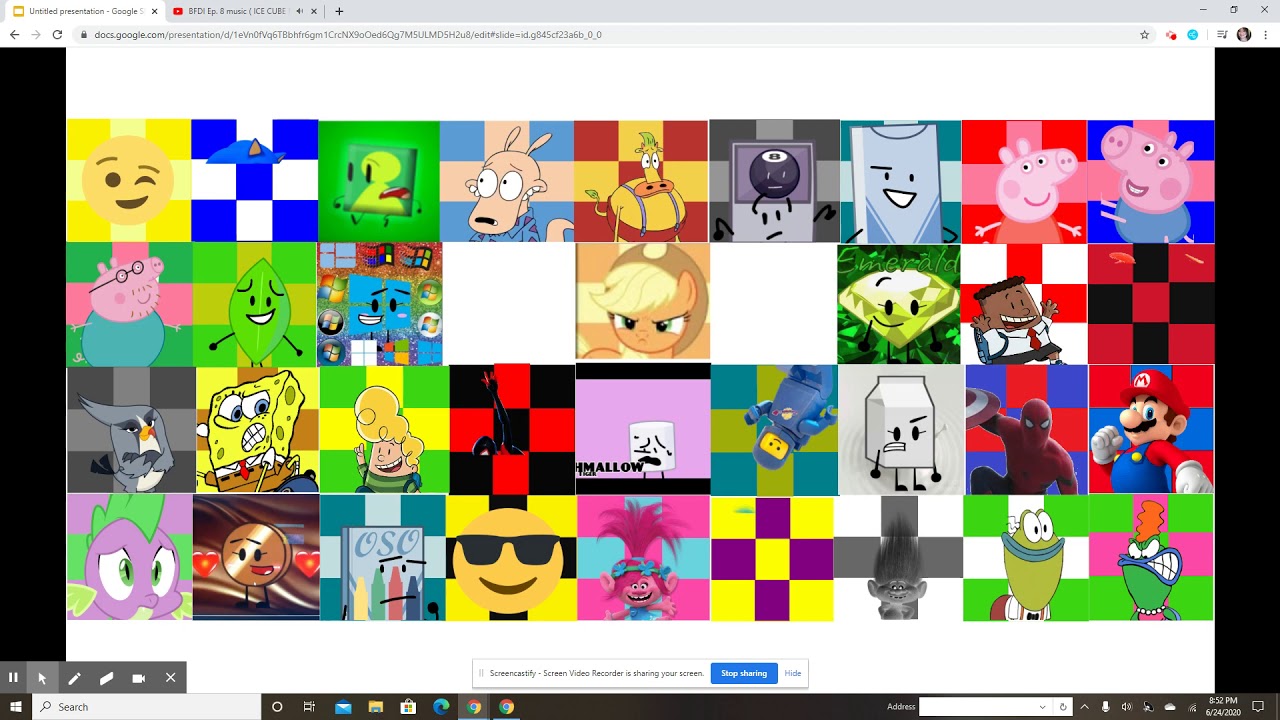Click the taskbar Search box
The width and height of the screenshot is (1280, 720).
point(147,706)
